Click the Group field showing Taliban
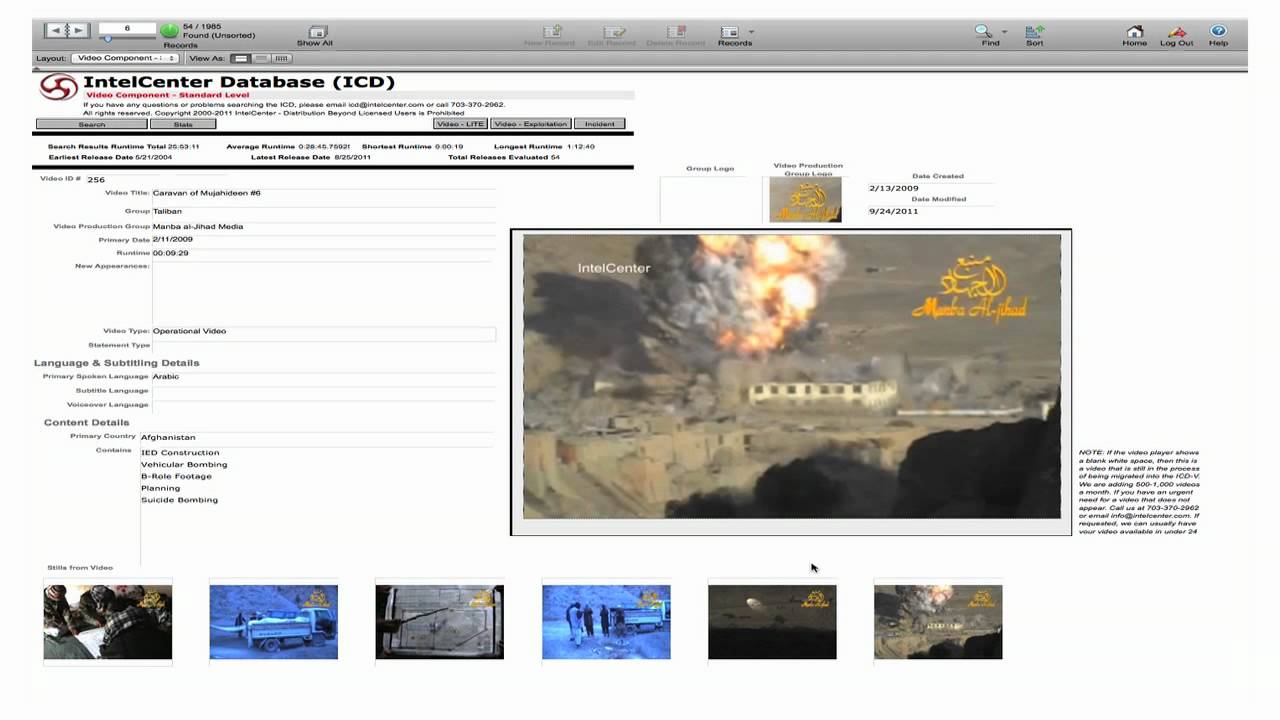This screenshot has width=1280, height=720. point(323,211)
